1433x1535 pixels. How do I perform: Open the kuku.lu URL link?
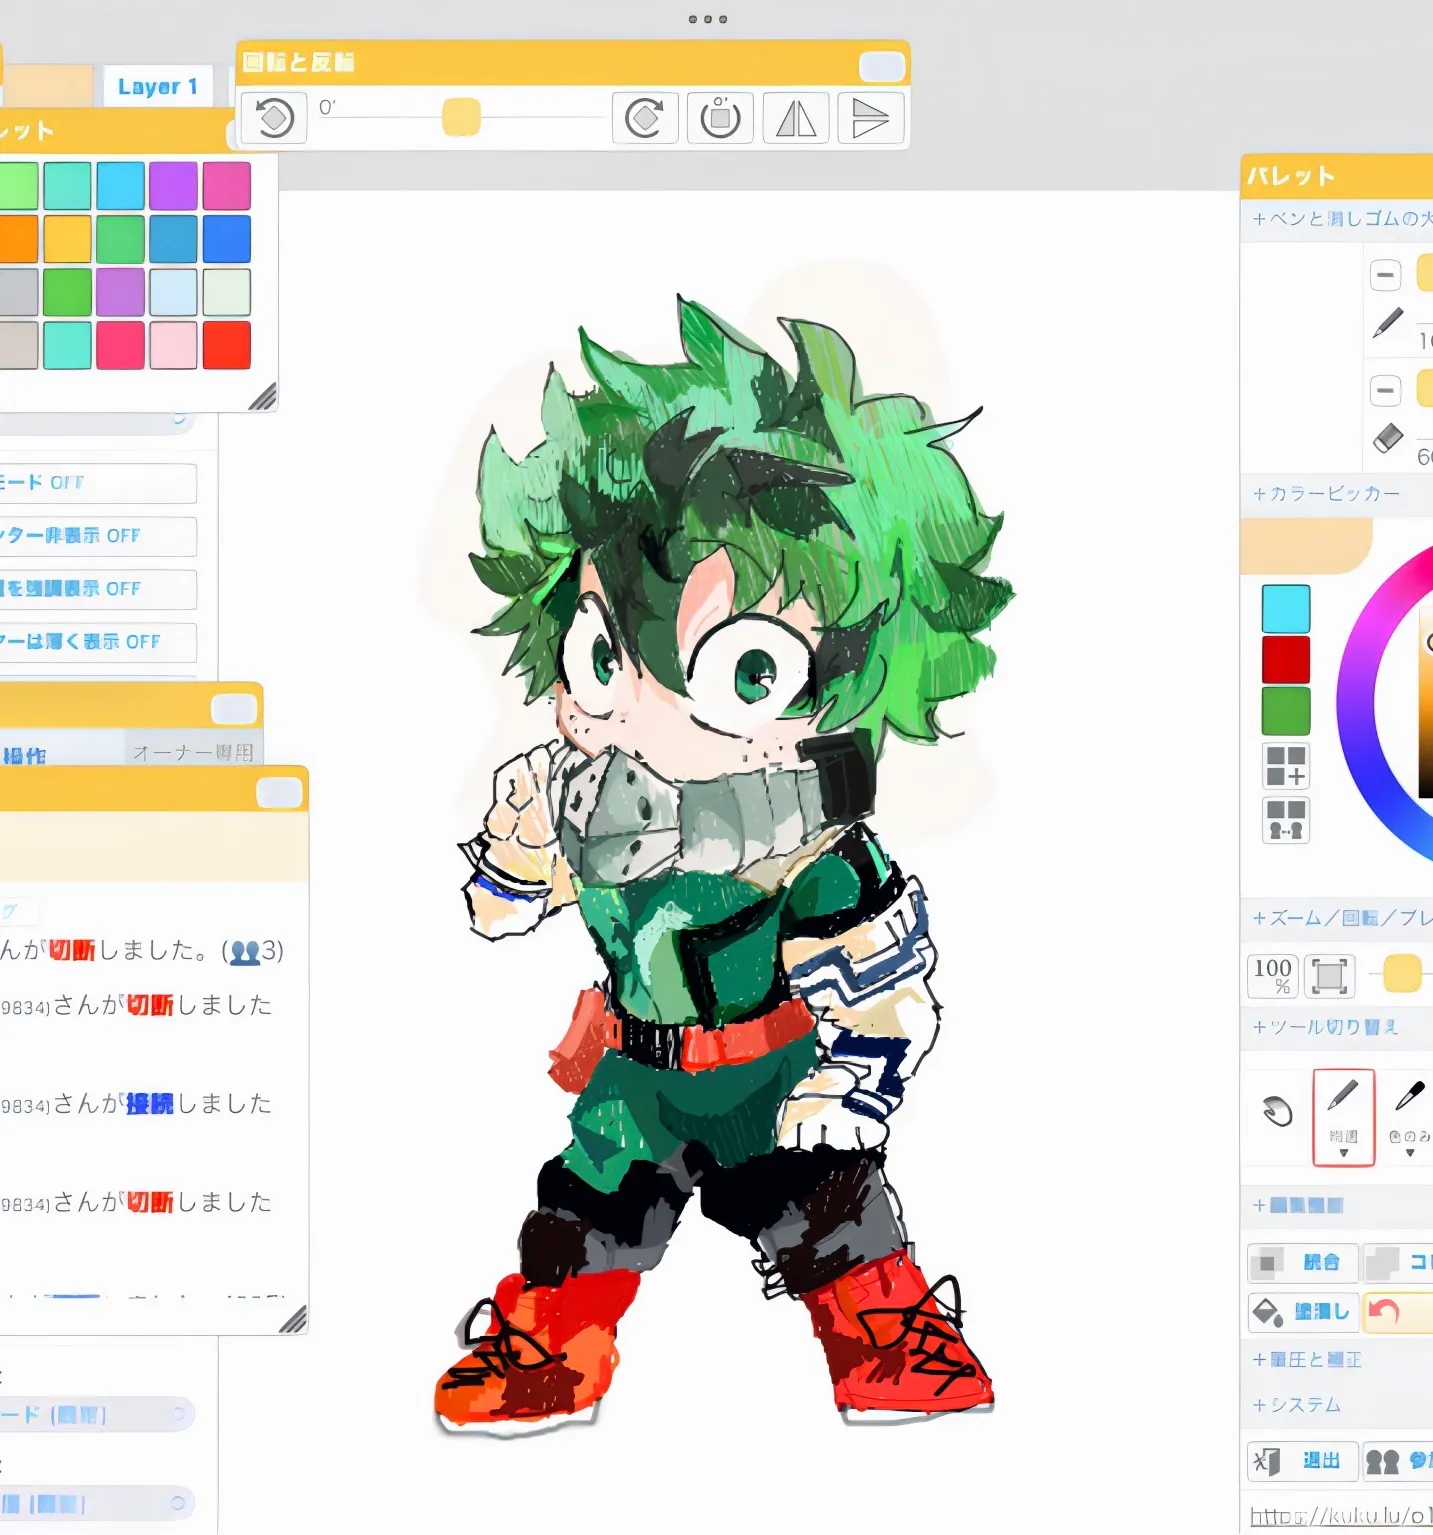1341,1517
